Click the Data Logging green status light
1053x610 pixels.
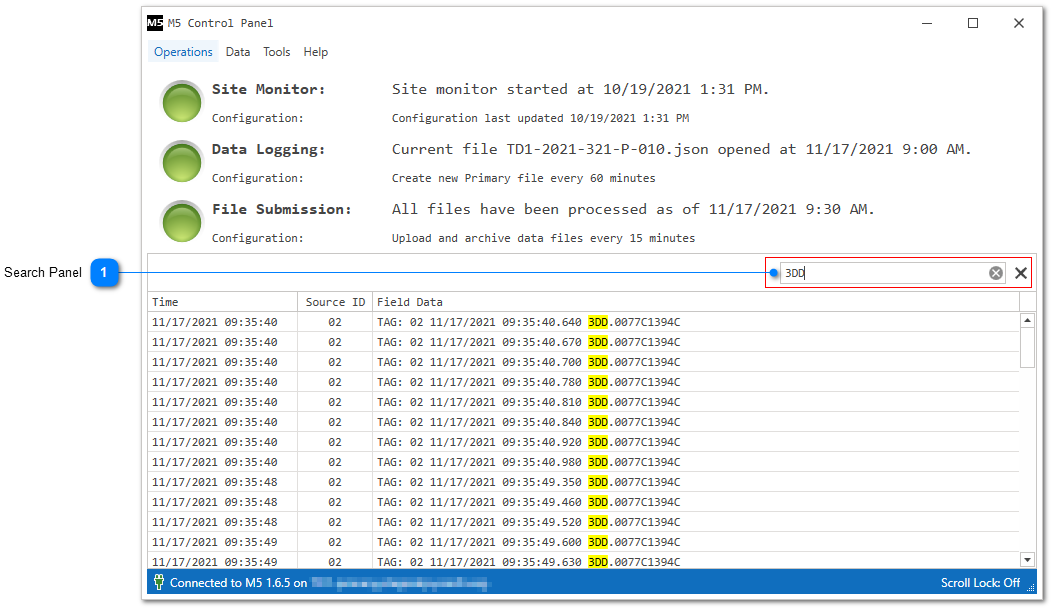click(182, 162)
